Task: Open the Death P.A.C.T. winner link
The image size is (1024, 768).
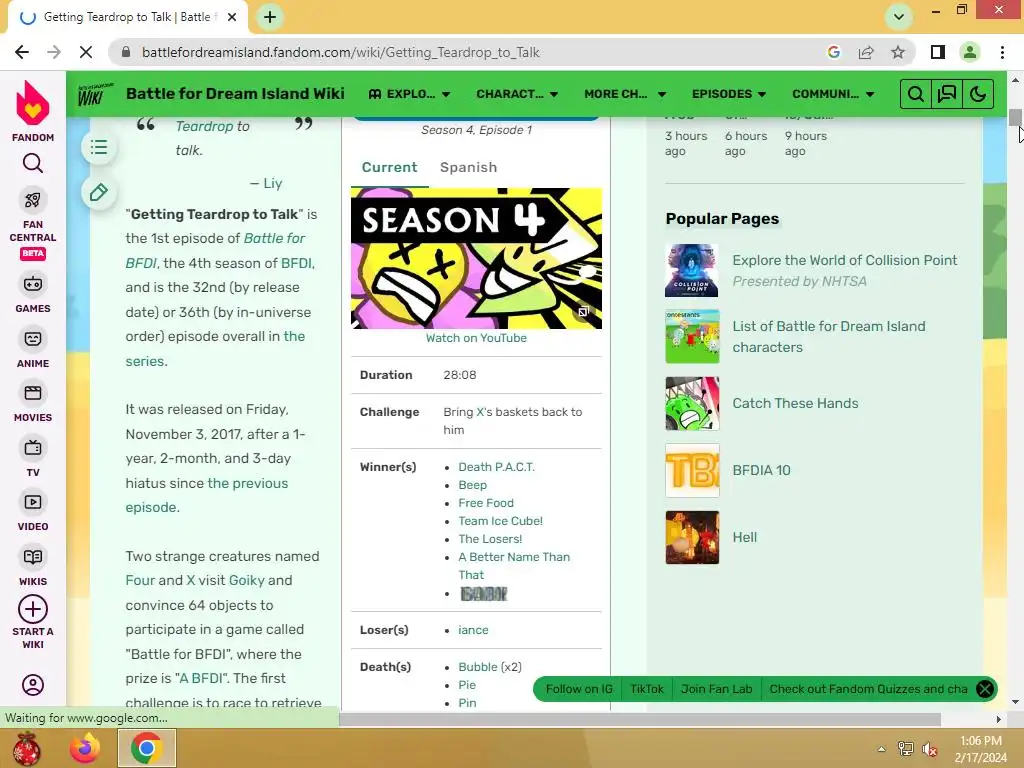Action: [x=496, y=467]
